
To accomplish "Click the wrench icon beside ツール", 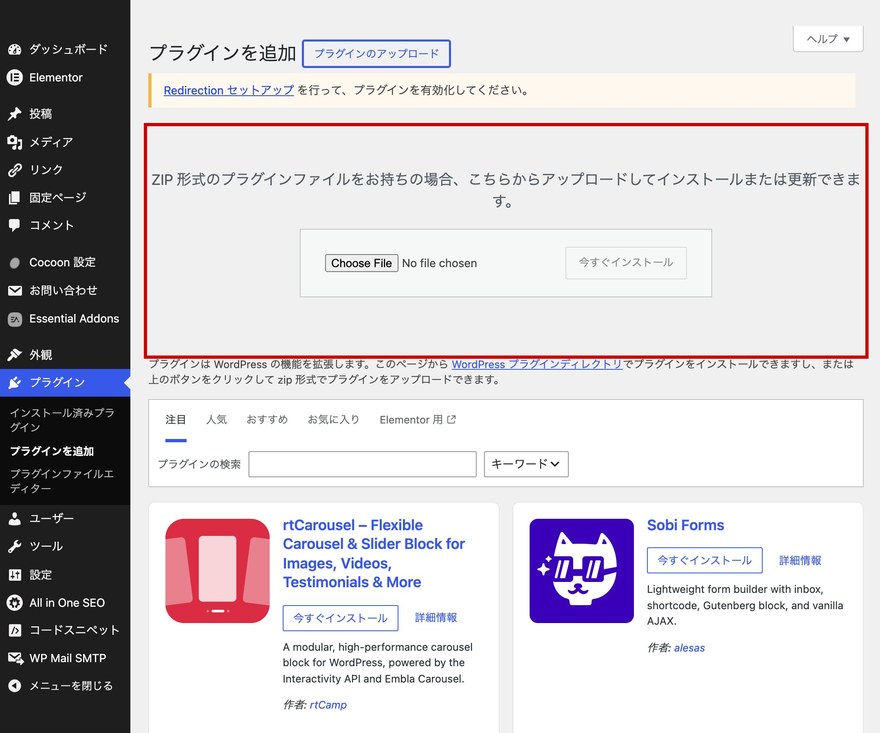I will click(x=15, y=547).
